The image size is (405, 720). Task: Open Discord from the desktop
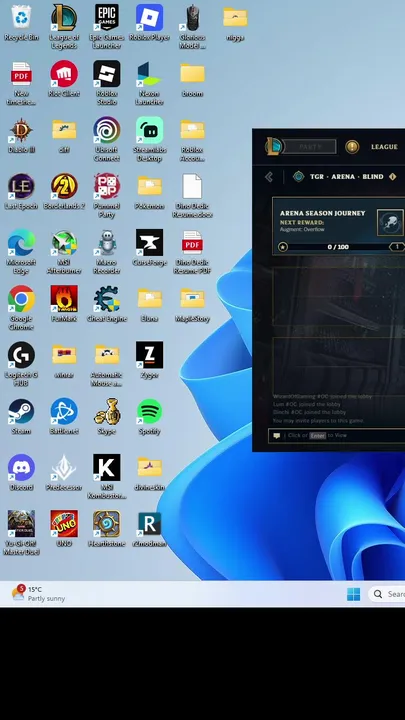21,472
